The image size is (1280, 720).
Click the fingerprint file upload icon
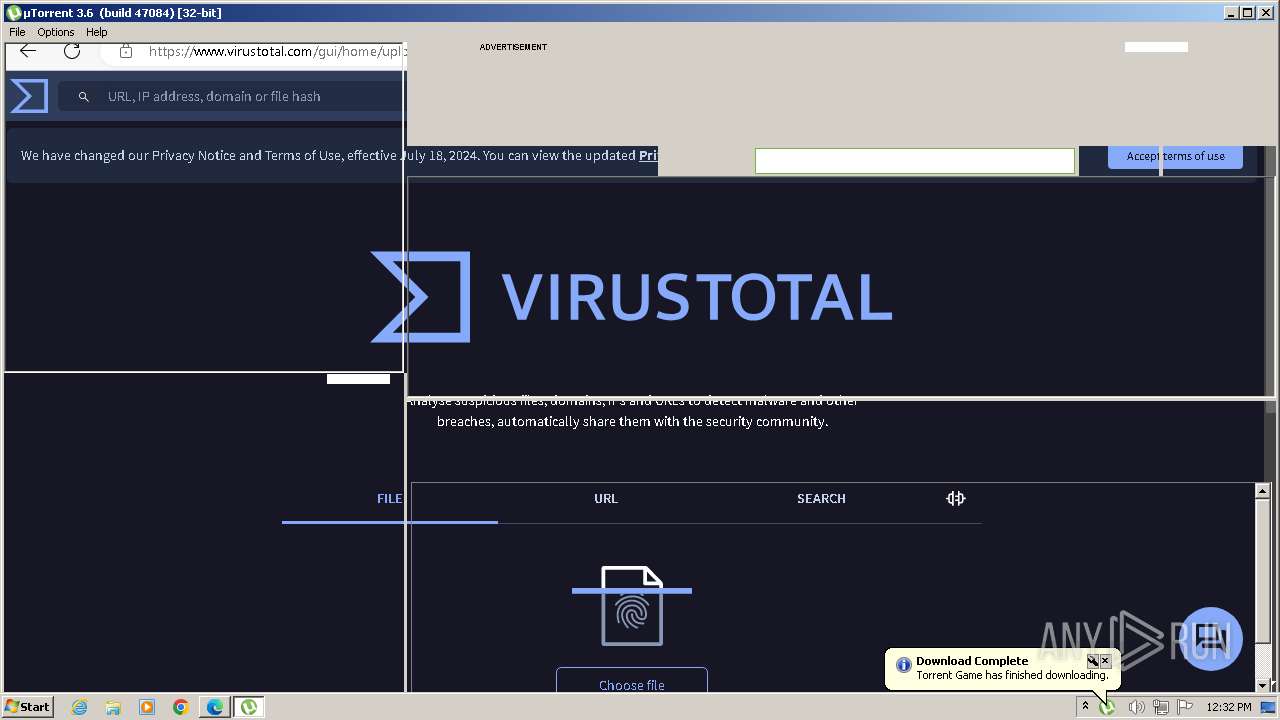tap(632, 606)
